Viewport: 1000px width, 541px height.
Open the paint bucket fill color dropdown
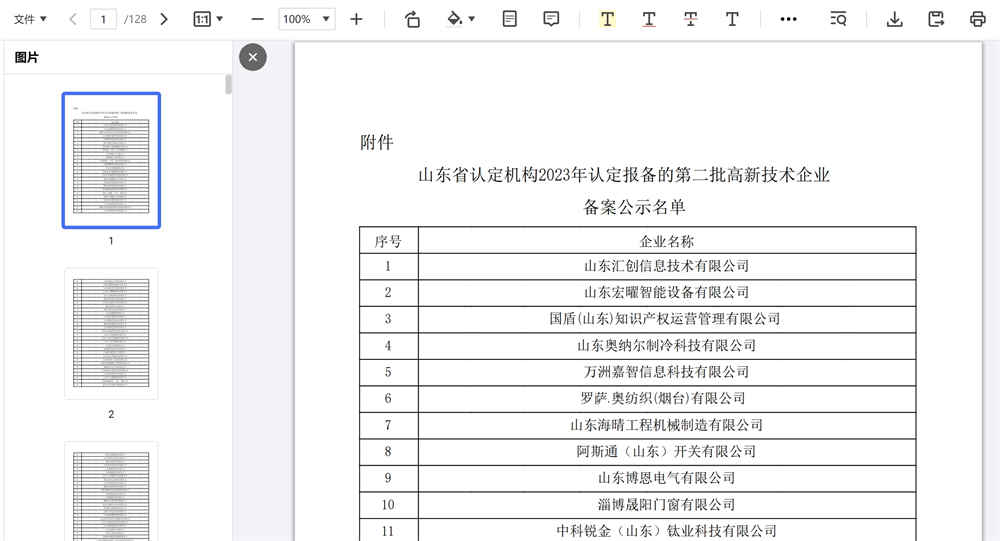coord(460,19)
